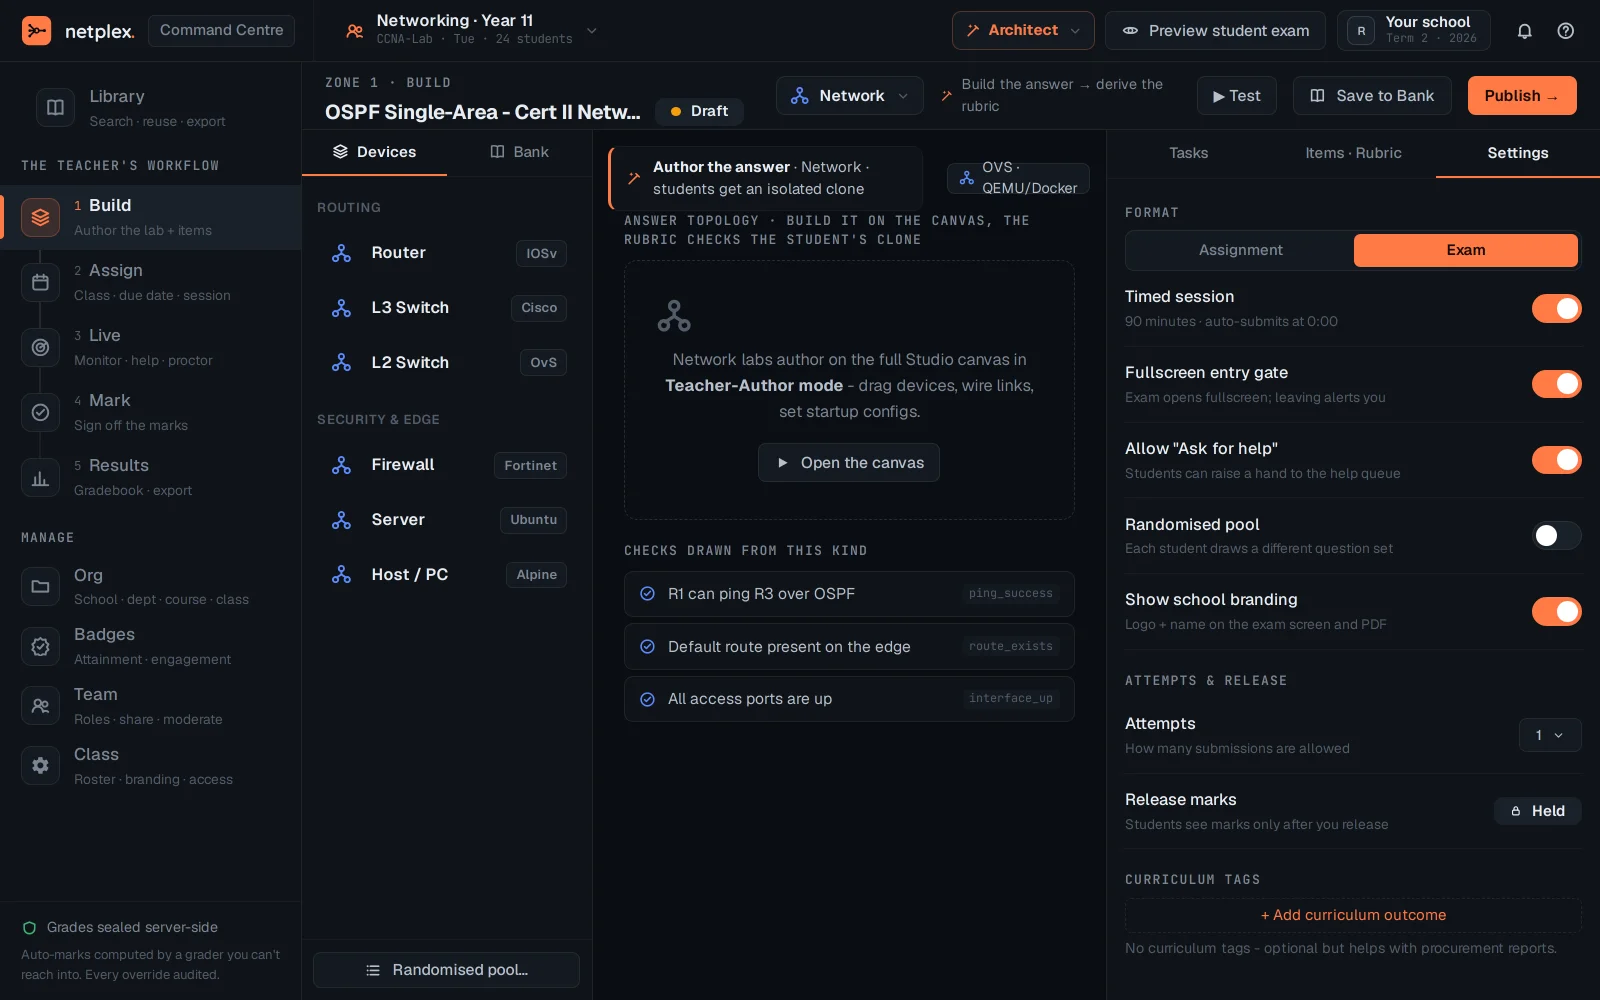Click the check icon on ping OSPF row
Viewport: 1600px width, 1000px height.
[x=647, y=594]
